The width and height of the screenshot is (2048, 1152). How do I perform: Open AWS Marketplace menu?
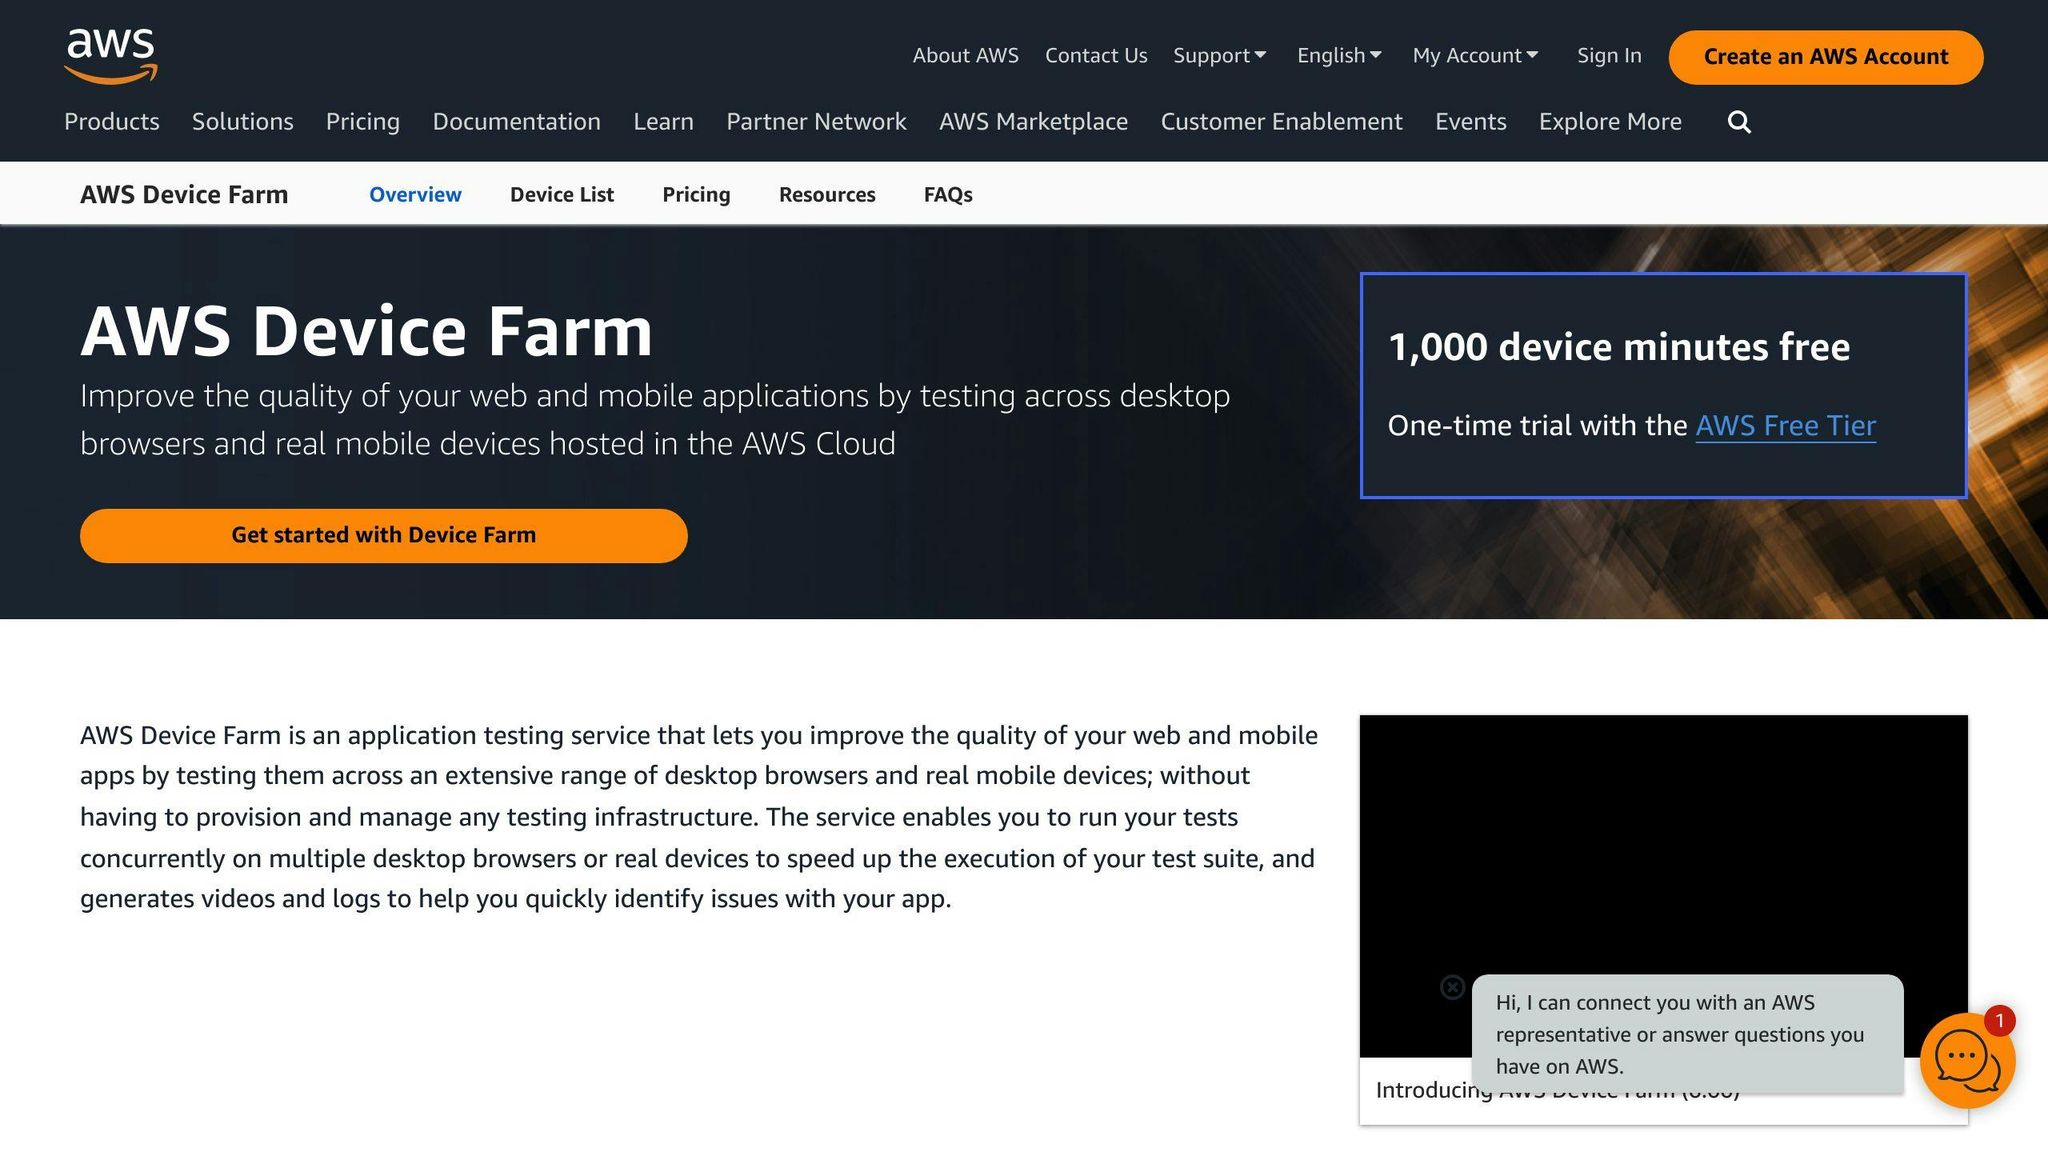(x=1033, y=122)
